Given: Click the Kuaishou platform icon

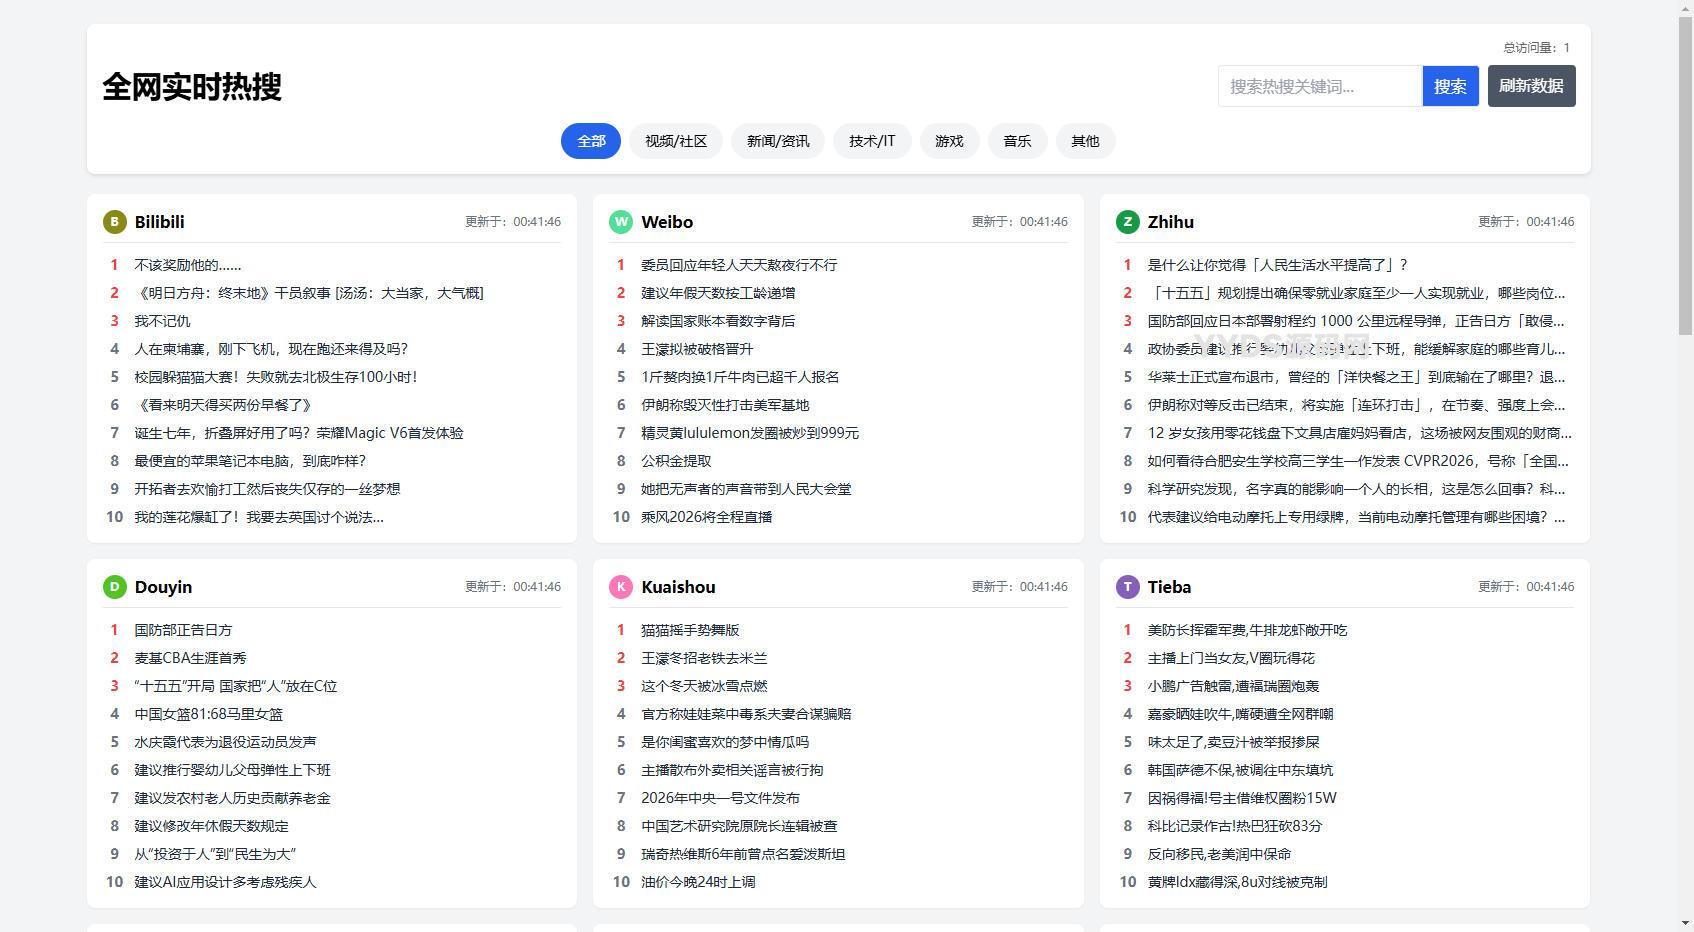Looking at the screenshot, I should tap(621, 587).
